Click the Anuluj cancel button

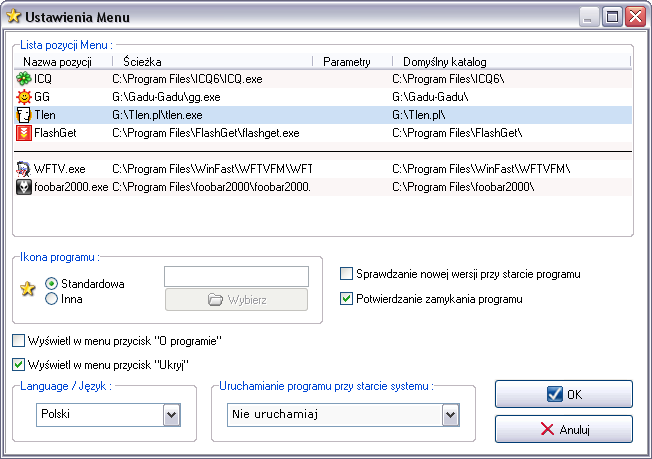(x=564, y=429)
